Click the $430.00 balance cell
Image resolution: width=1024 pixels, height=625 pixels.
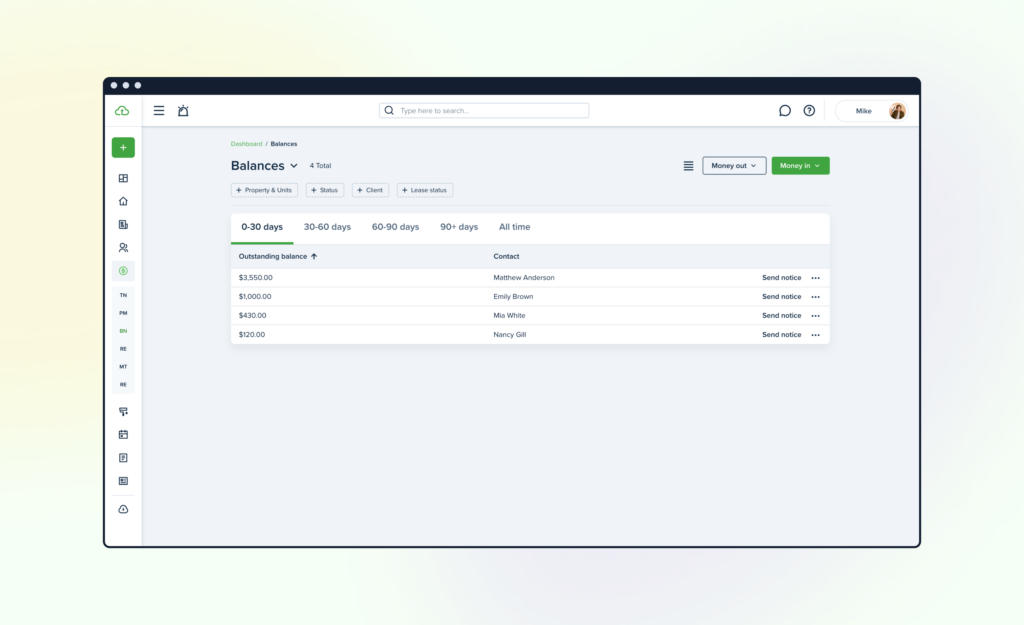pos(253,315)
